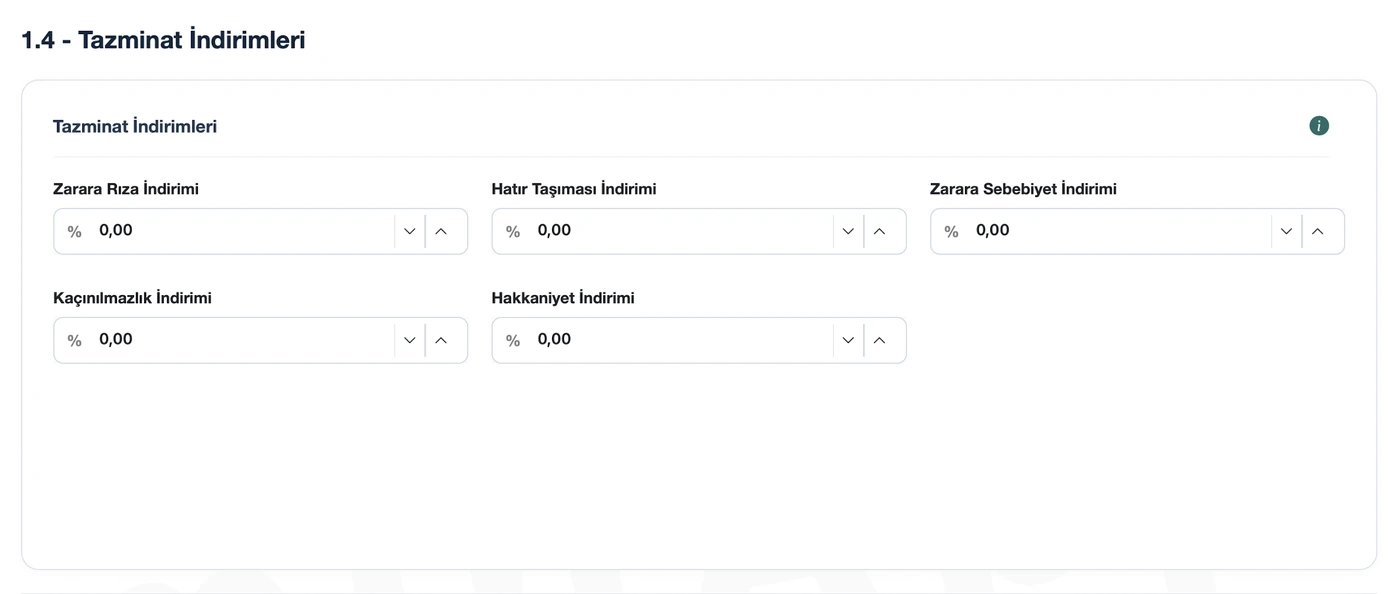The image size is (1400, 594).
Task: Increase Hatır Taşıması İndirimi value
Action: 880,231
